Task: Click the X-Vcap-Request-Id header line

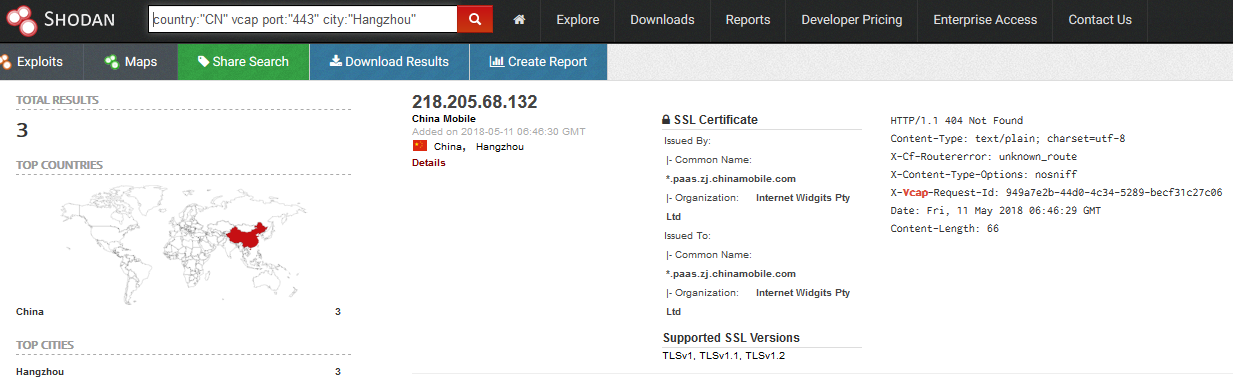Action: [x=1056, y=193]
